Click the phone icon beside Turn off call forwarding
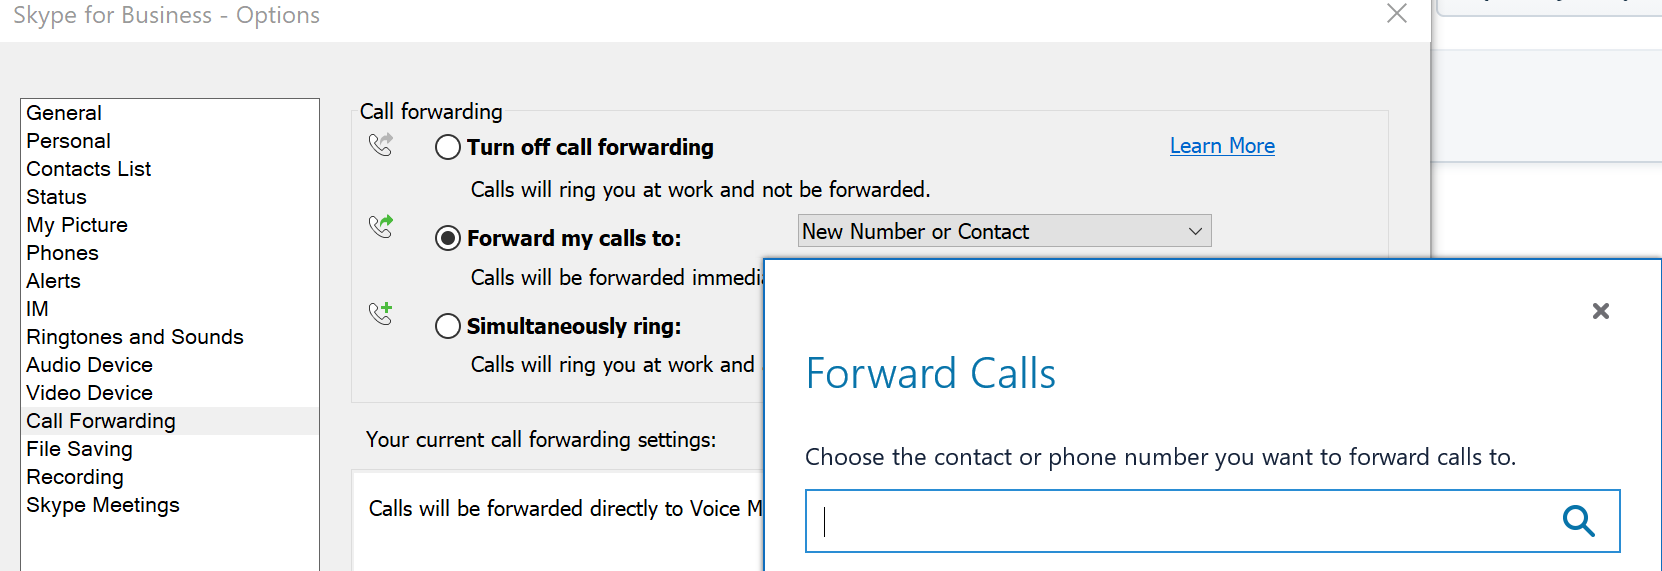Viewport: 1662px width, 571px height. click(381, 145)
